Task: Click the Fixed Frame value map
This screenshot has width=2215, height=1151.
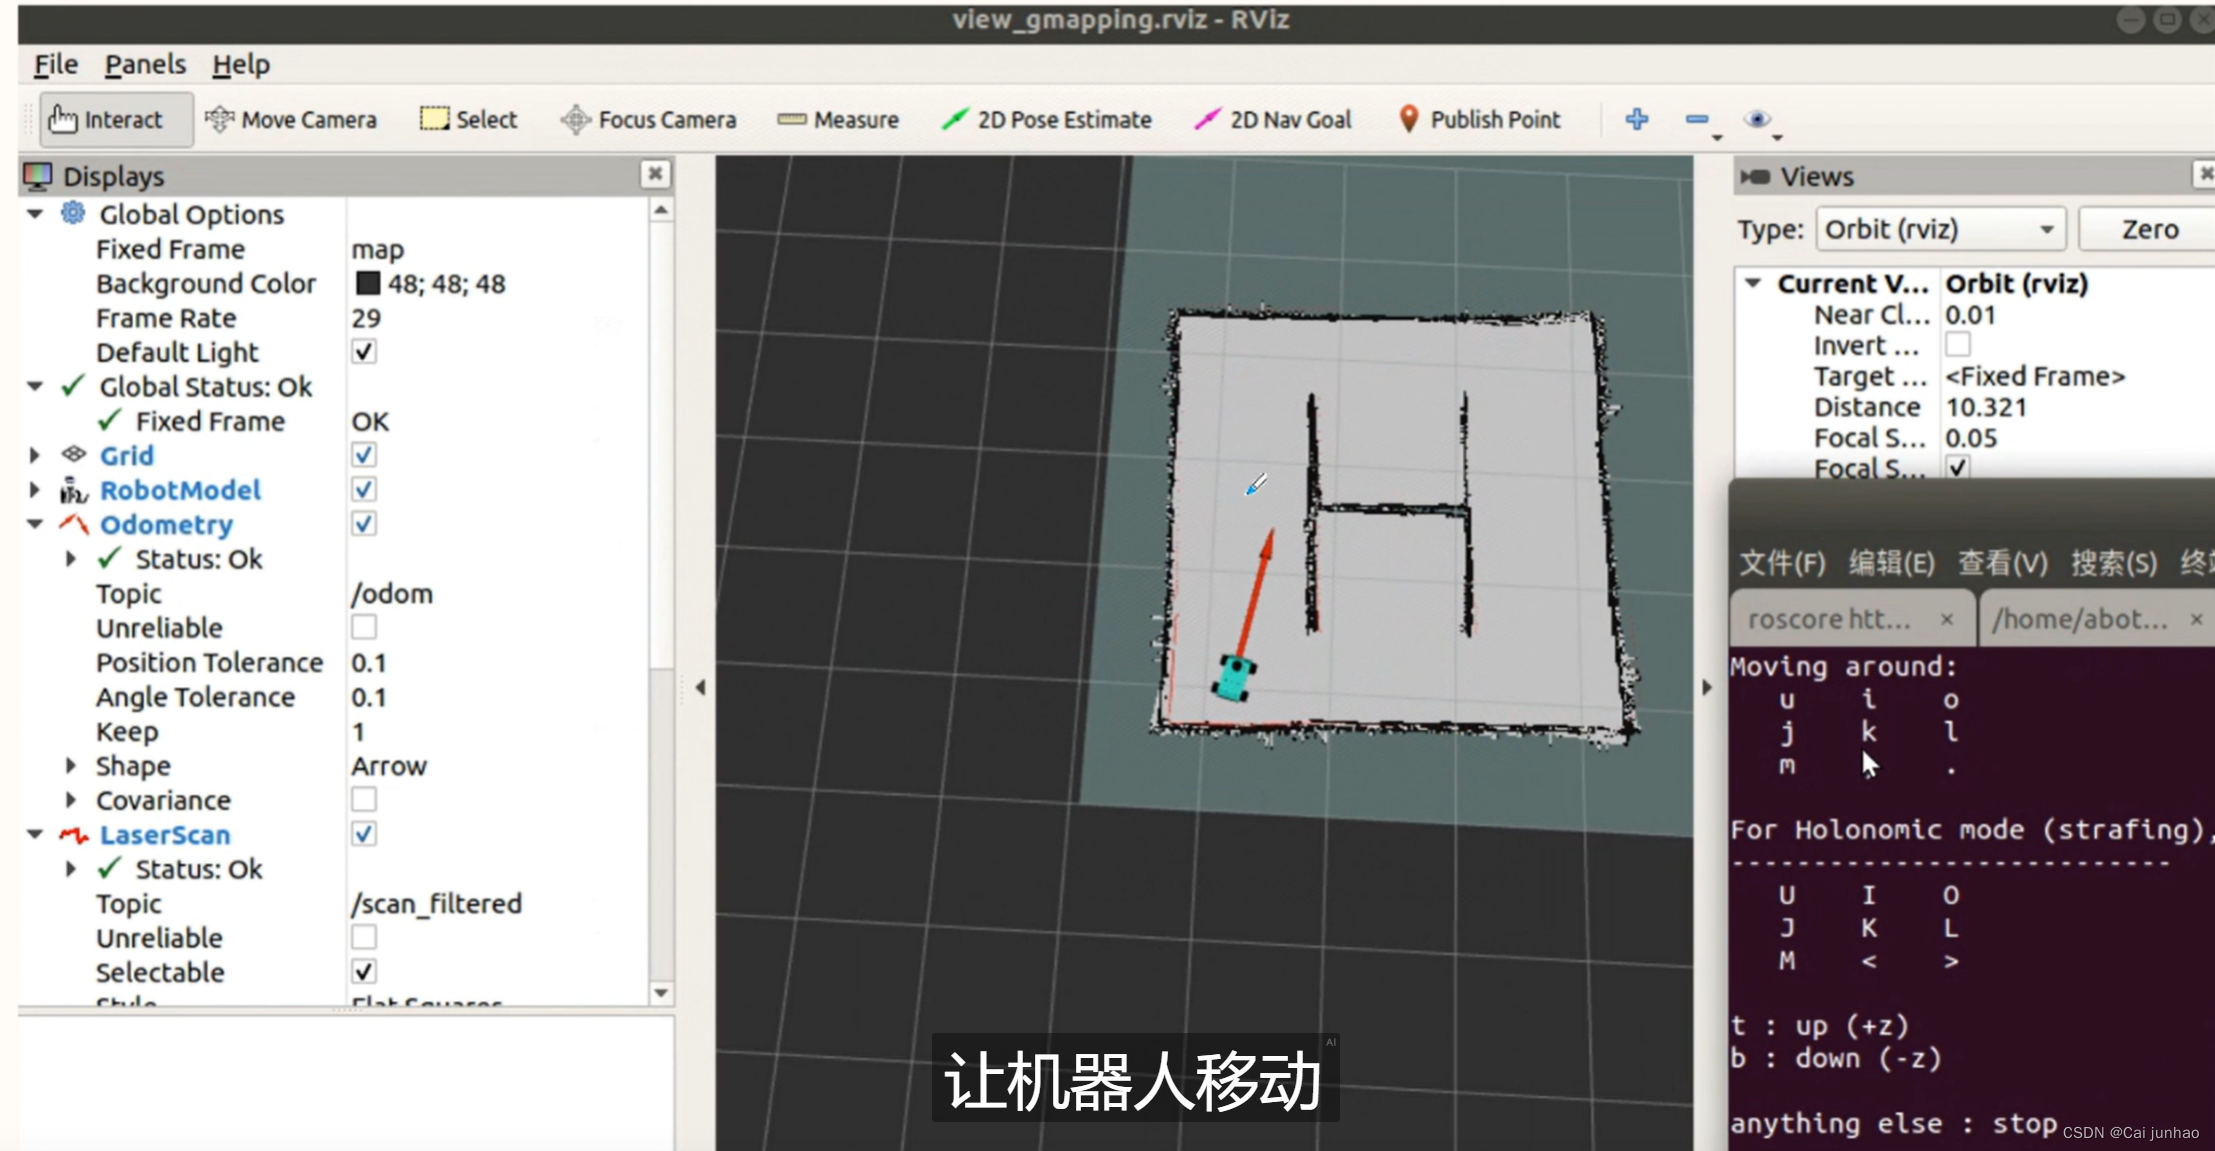Action: (x=377, y=249)
